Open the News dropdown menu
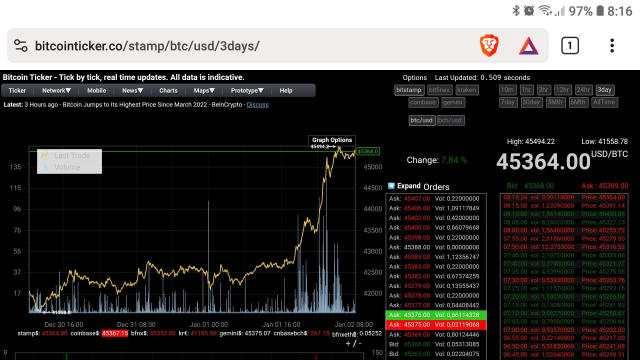 [133, 91]
